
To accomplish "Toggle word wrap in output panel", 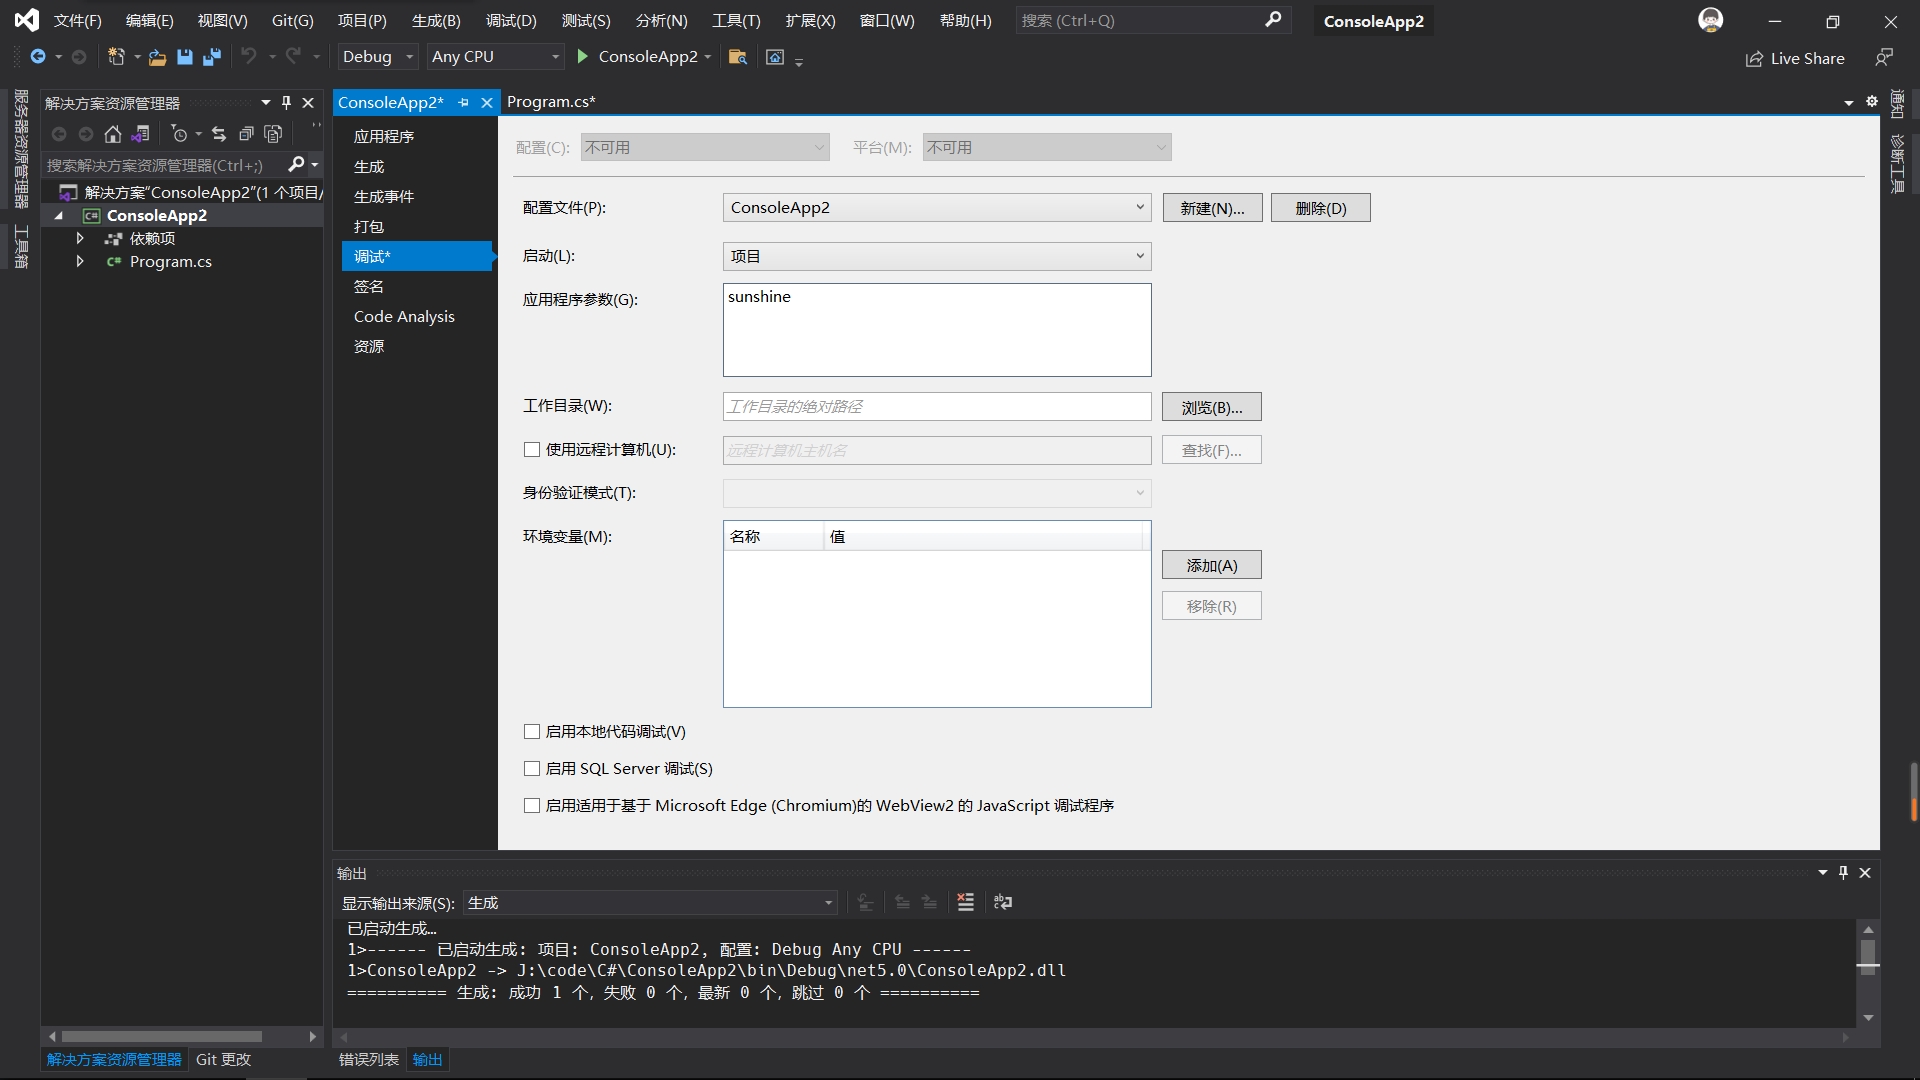I will [x=1002, y=902].
